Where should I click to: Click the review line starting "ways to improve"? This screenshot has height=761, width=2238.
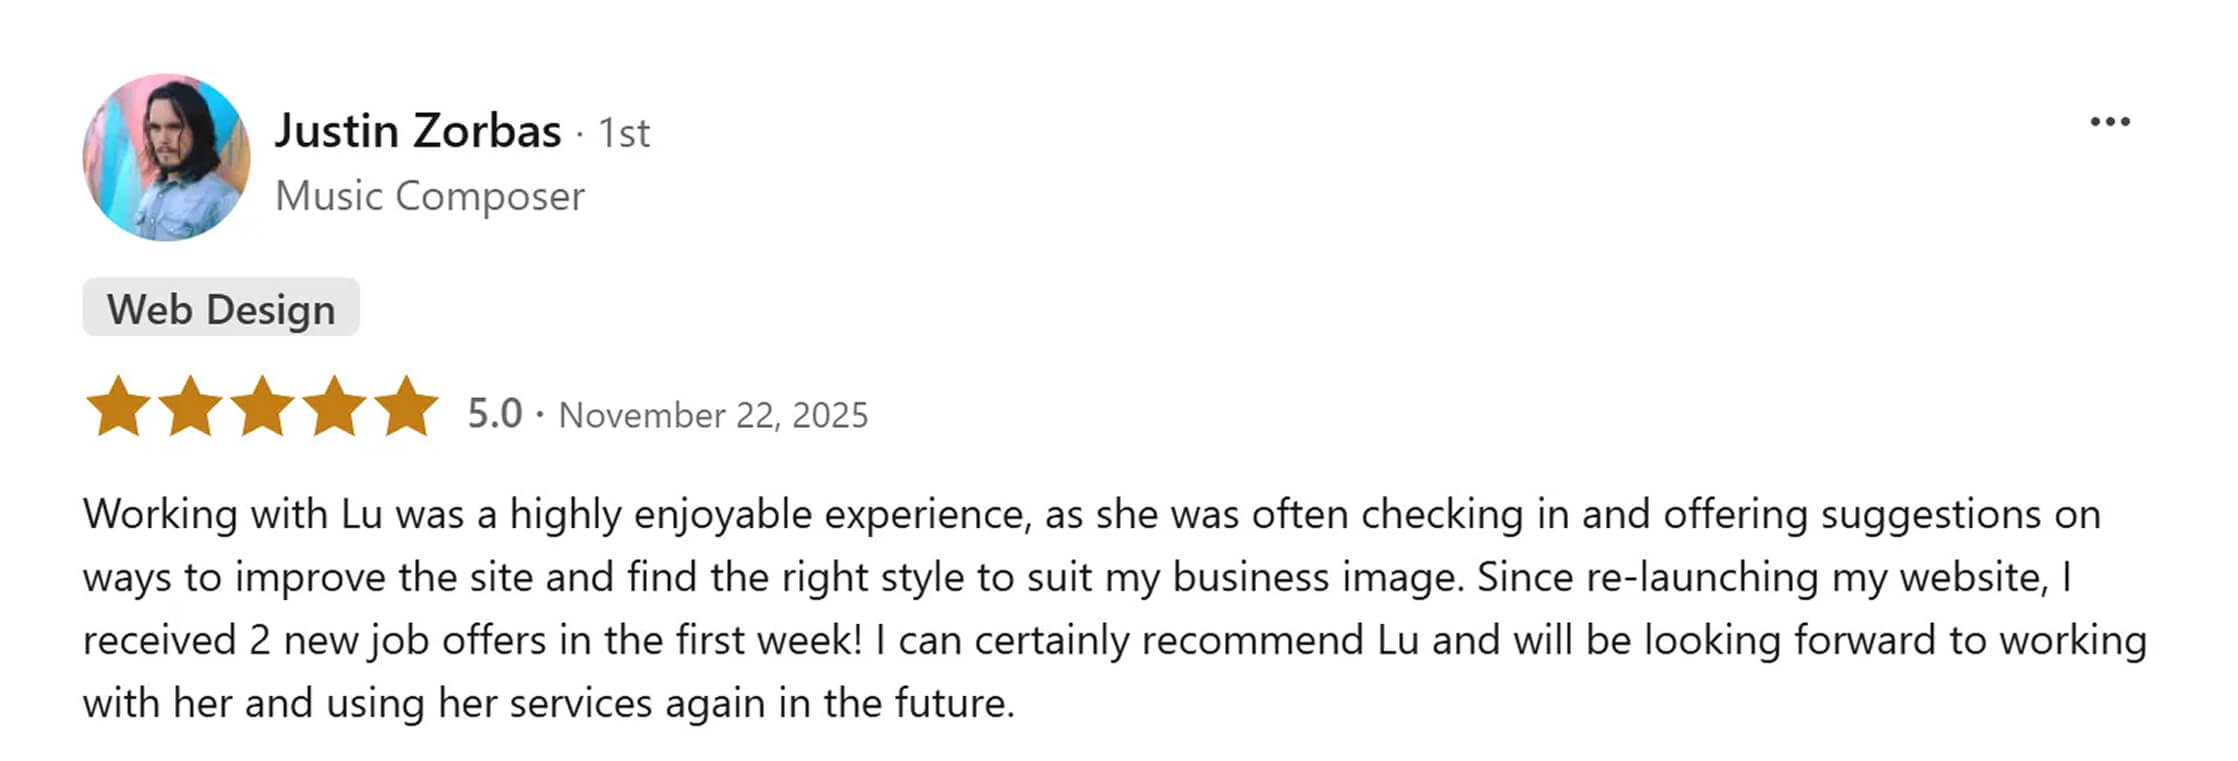tap(1076, 577)
